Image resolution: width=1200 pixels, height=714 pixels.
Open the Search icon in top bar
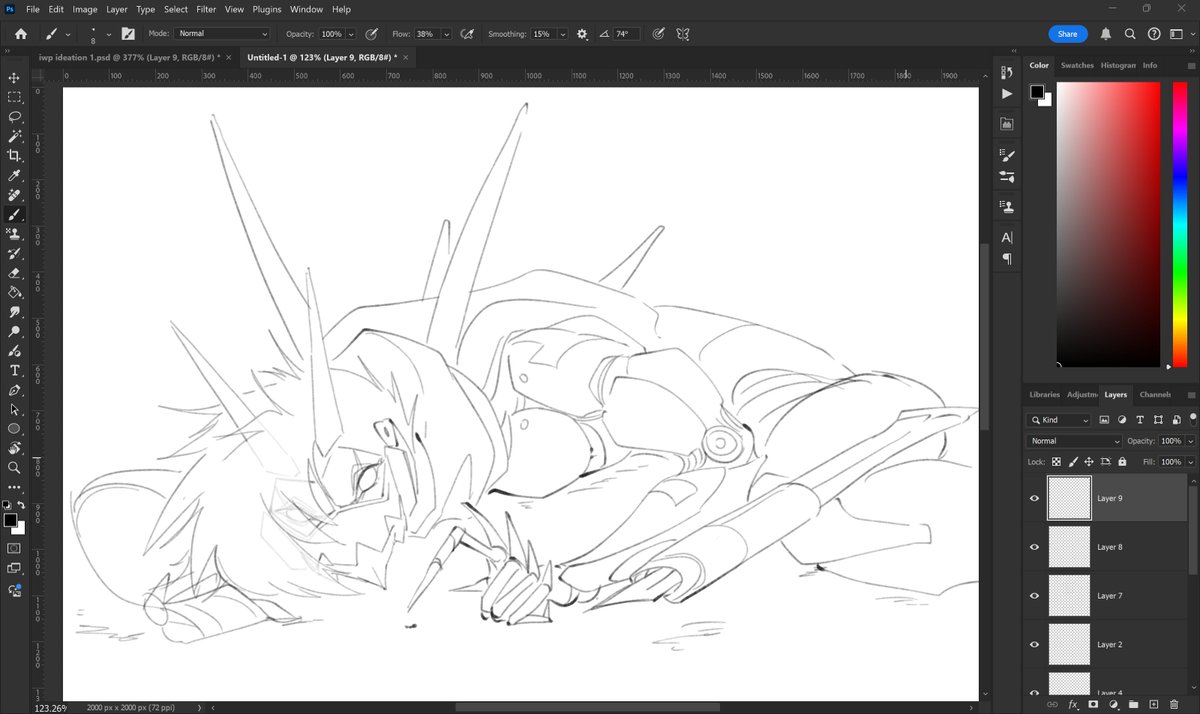[x=1130, y=34]
